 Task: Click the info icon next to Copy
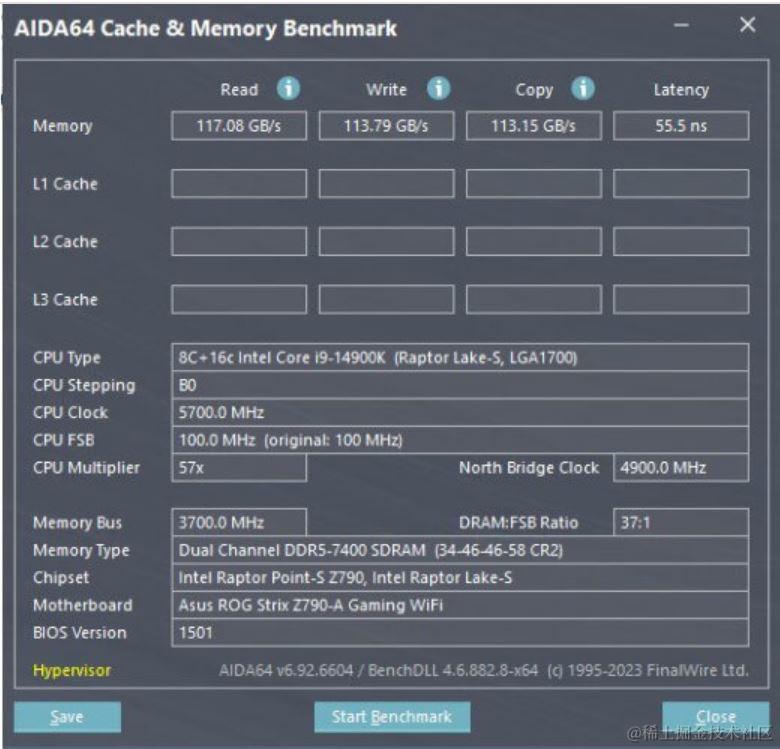pos(583,89)
